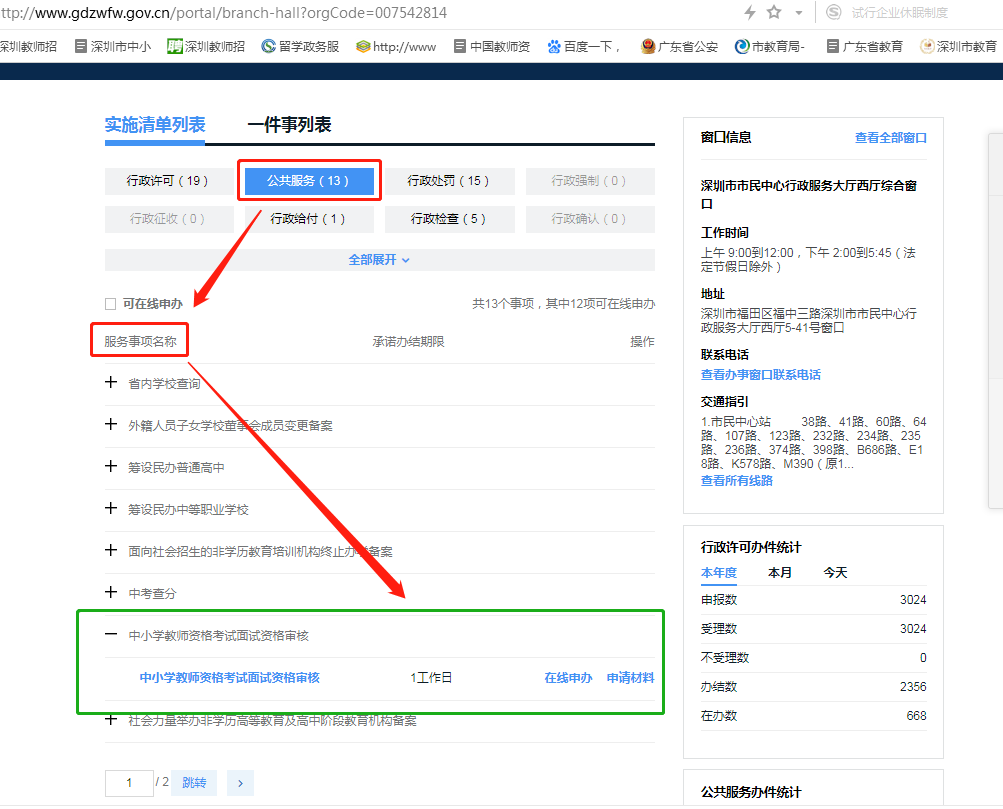Click the next page arrow button

[x=240, y=782]
